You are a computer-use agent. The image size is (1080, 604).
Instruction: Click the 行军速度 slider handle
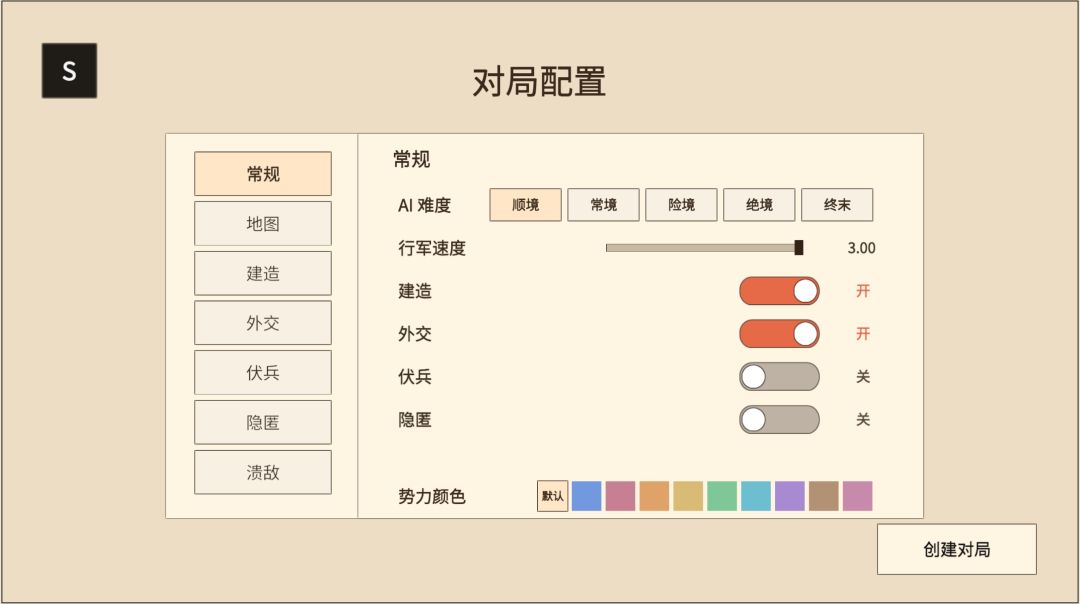[x=799, y=248]
